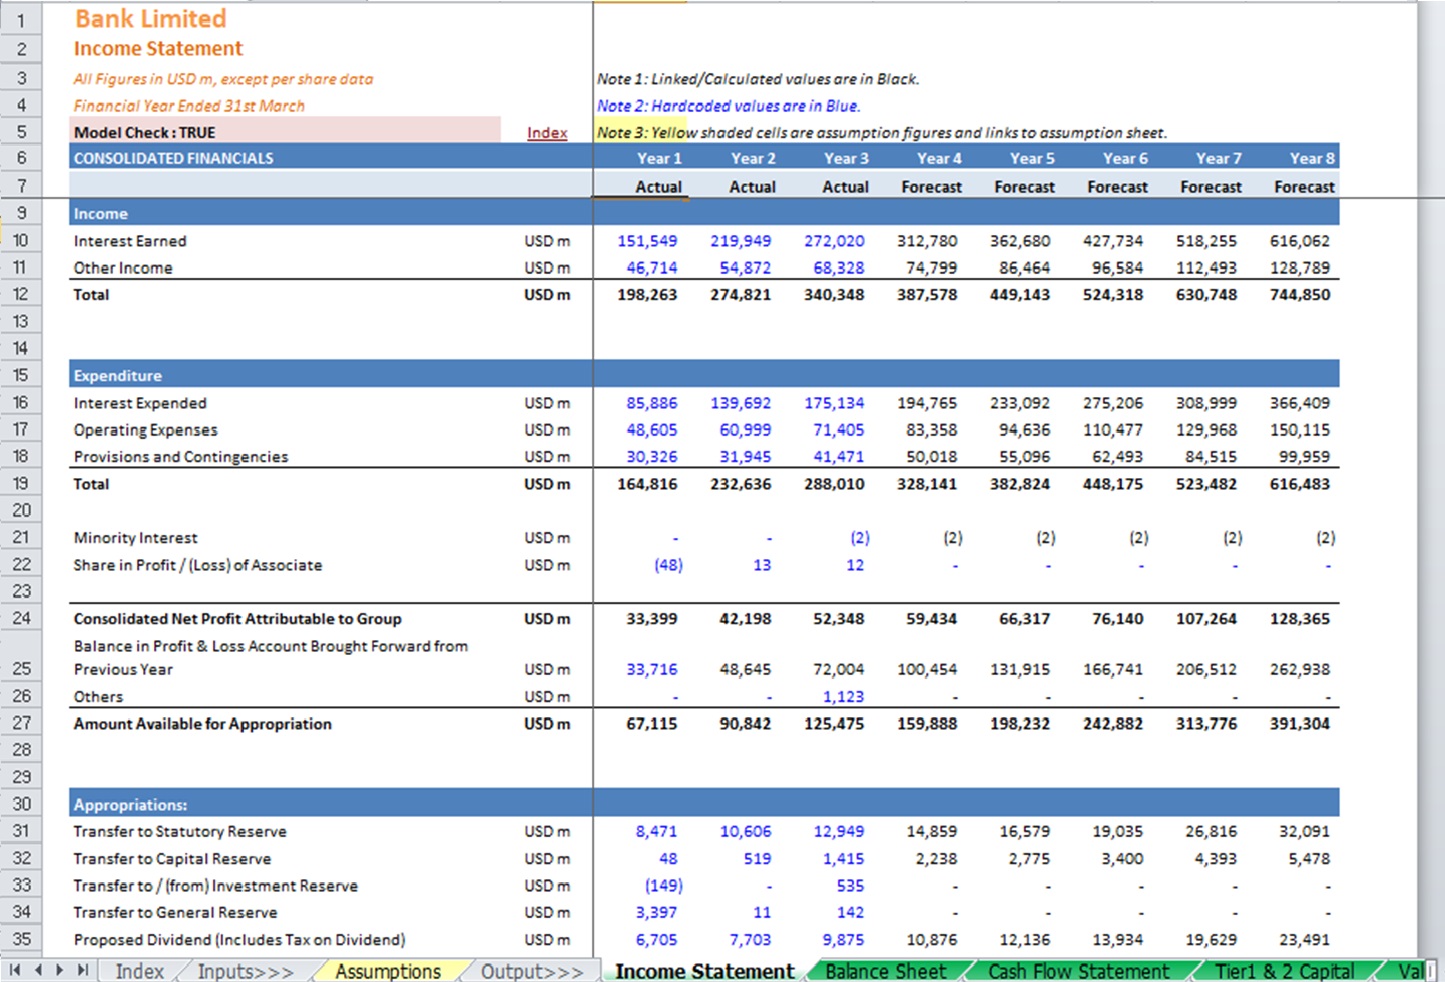
Task: Select appropriation amount 391,304
Action: (1300, 724)
